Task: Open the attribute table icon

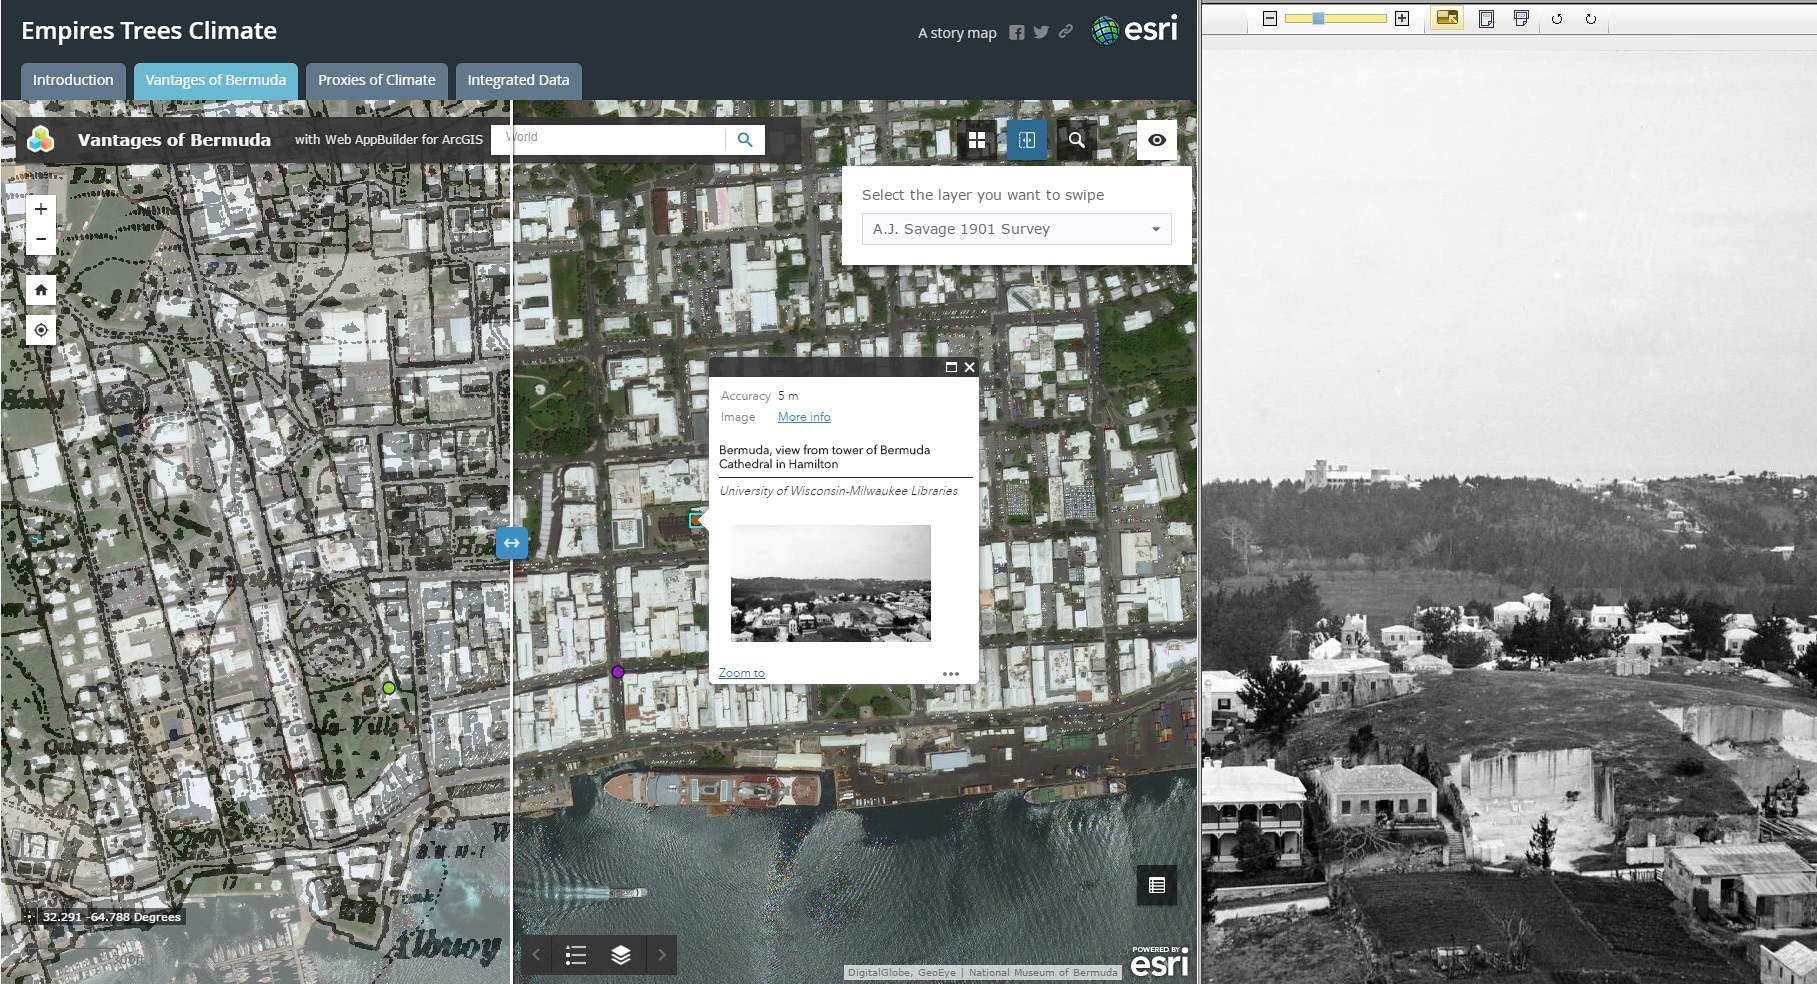Action: (x=1157, y=885)
